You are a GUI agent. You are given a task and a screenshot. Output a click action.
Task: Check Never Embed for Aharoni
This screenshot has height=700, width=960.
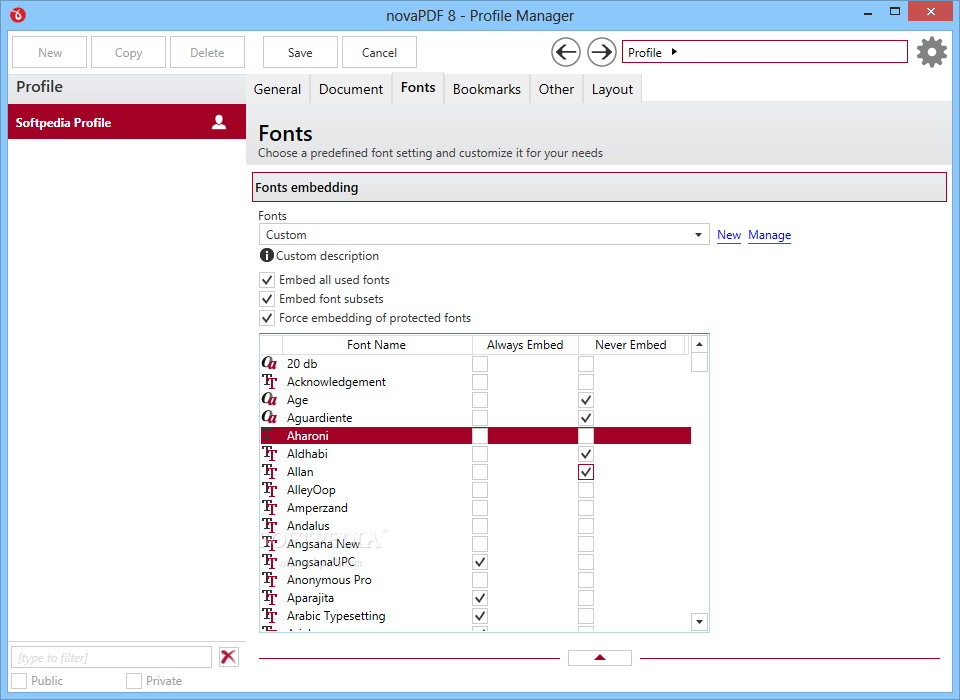(x=586, y=435)
